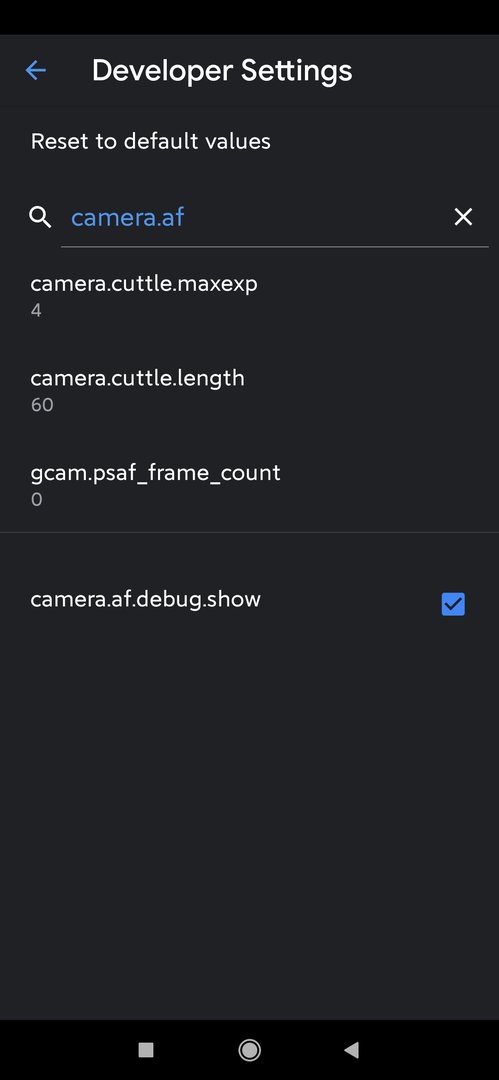Tap the blue back arrow icon
This screenshot has height=1080, width=499.
(x=36, y=70)
